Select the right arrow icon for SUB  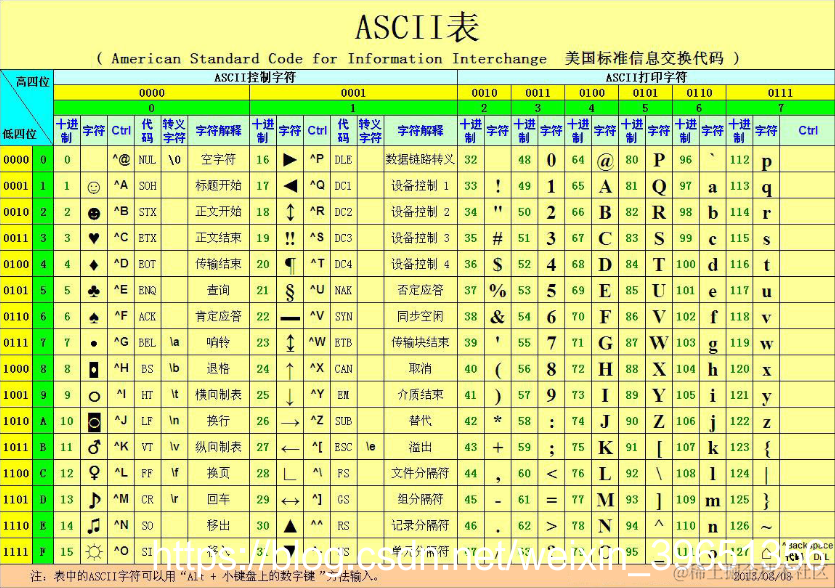287,425
